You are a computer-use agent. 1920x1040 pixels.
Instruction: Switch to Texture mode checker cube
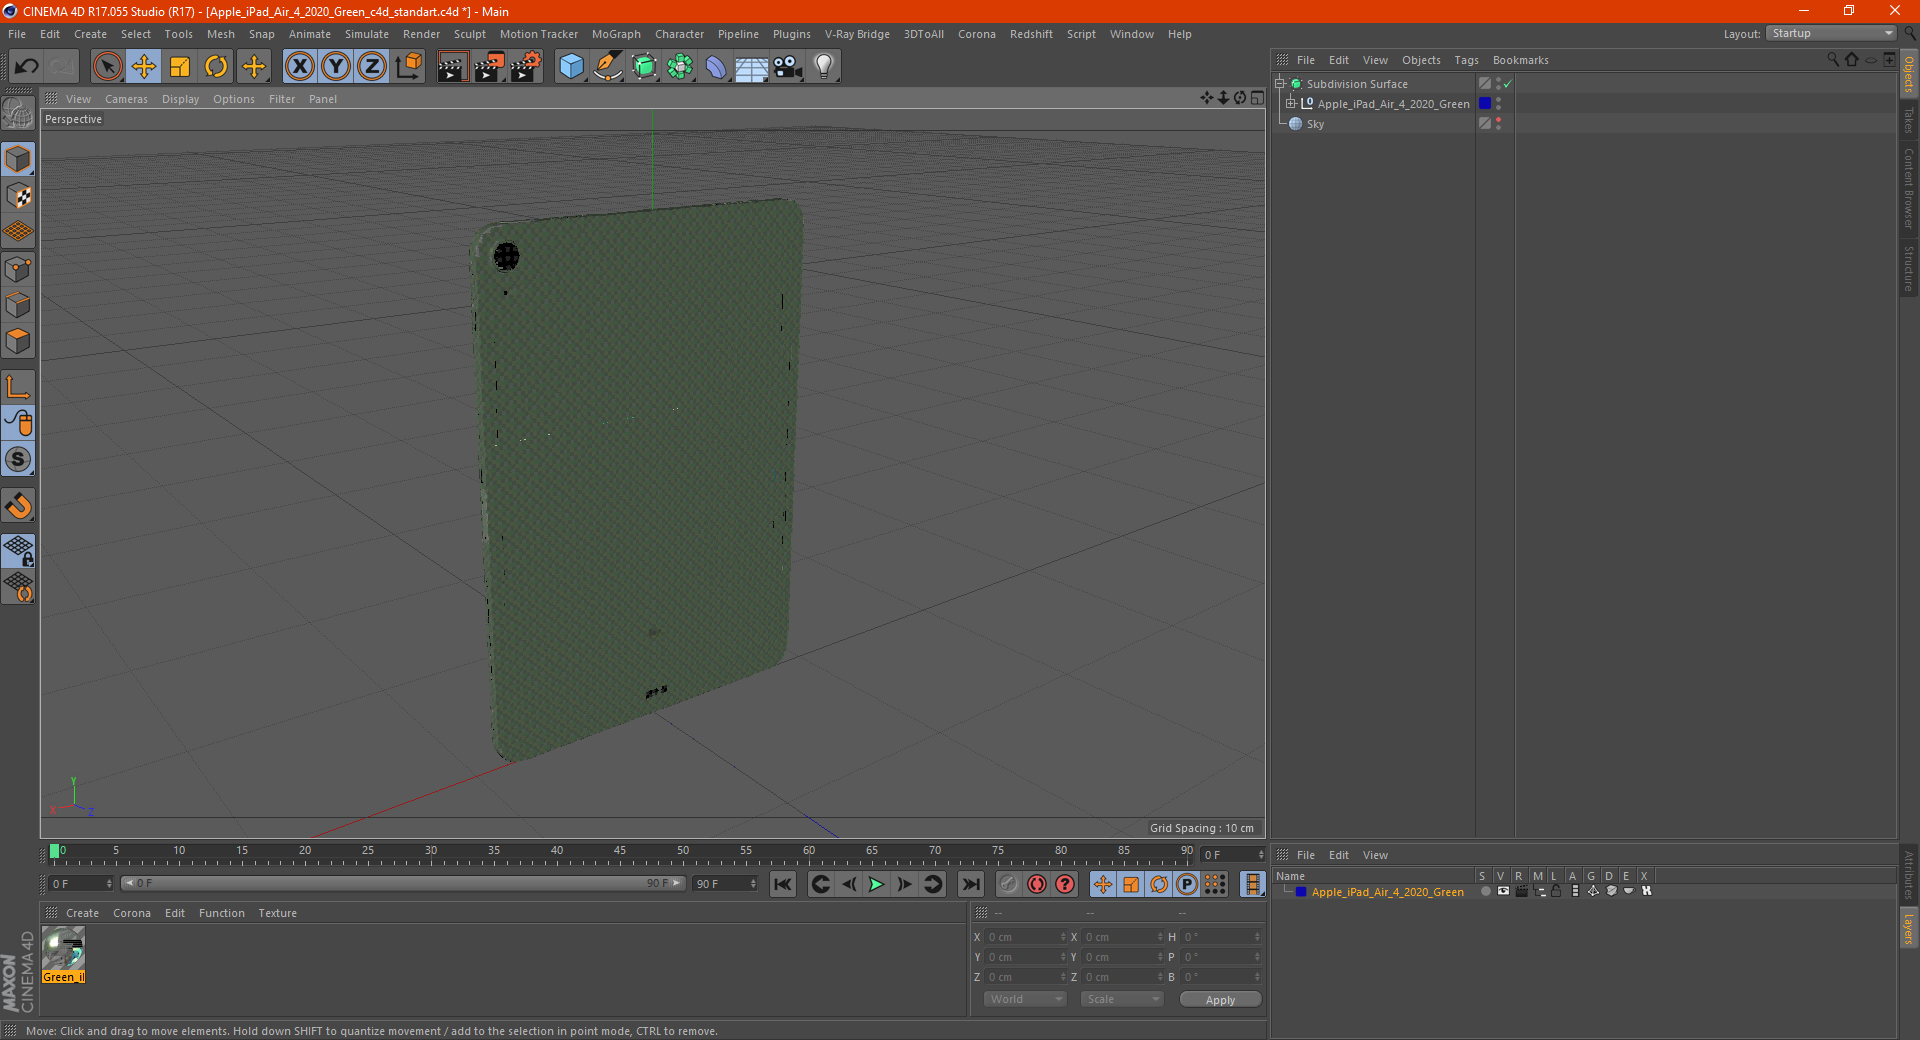coord(18,196)
